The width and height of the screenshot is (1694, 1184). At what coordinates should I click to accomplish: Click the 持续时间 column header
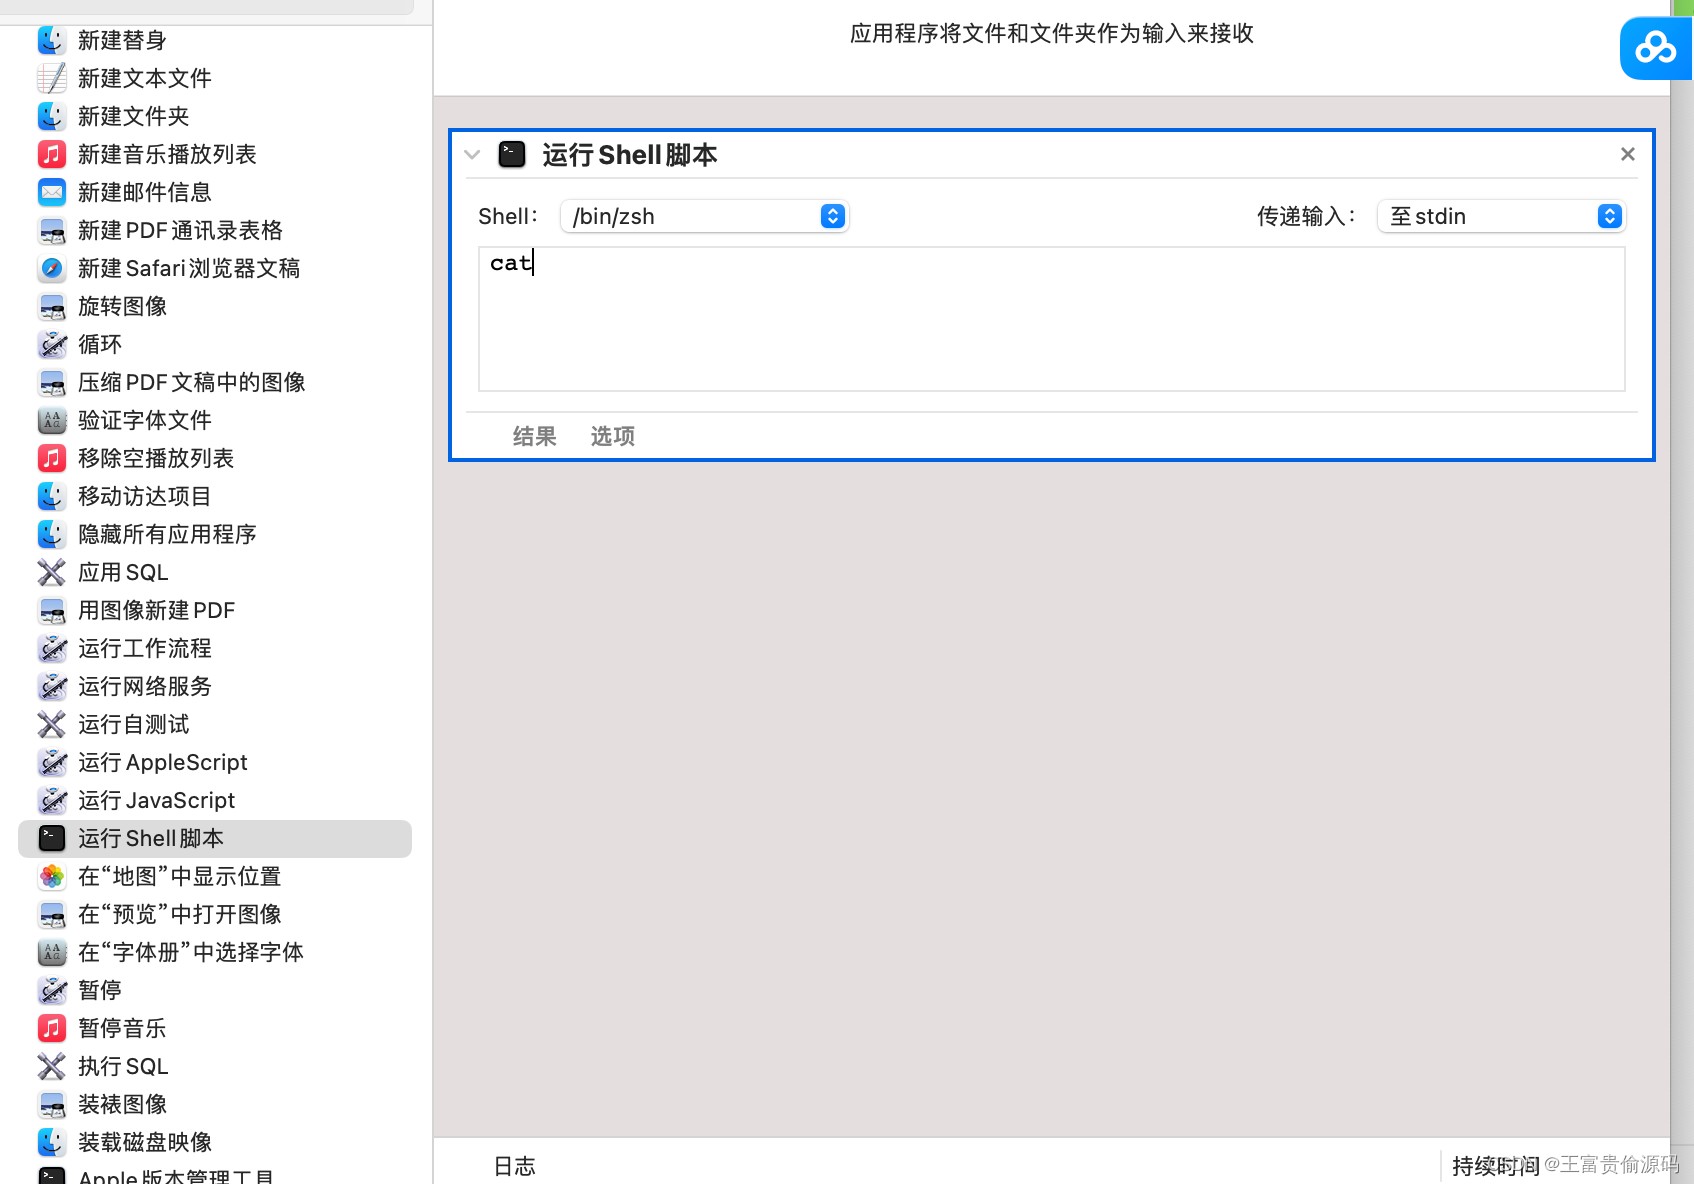[1495, 1166]
